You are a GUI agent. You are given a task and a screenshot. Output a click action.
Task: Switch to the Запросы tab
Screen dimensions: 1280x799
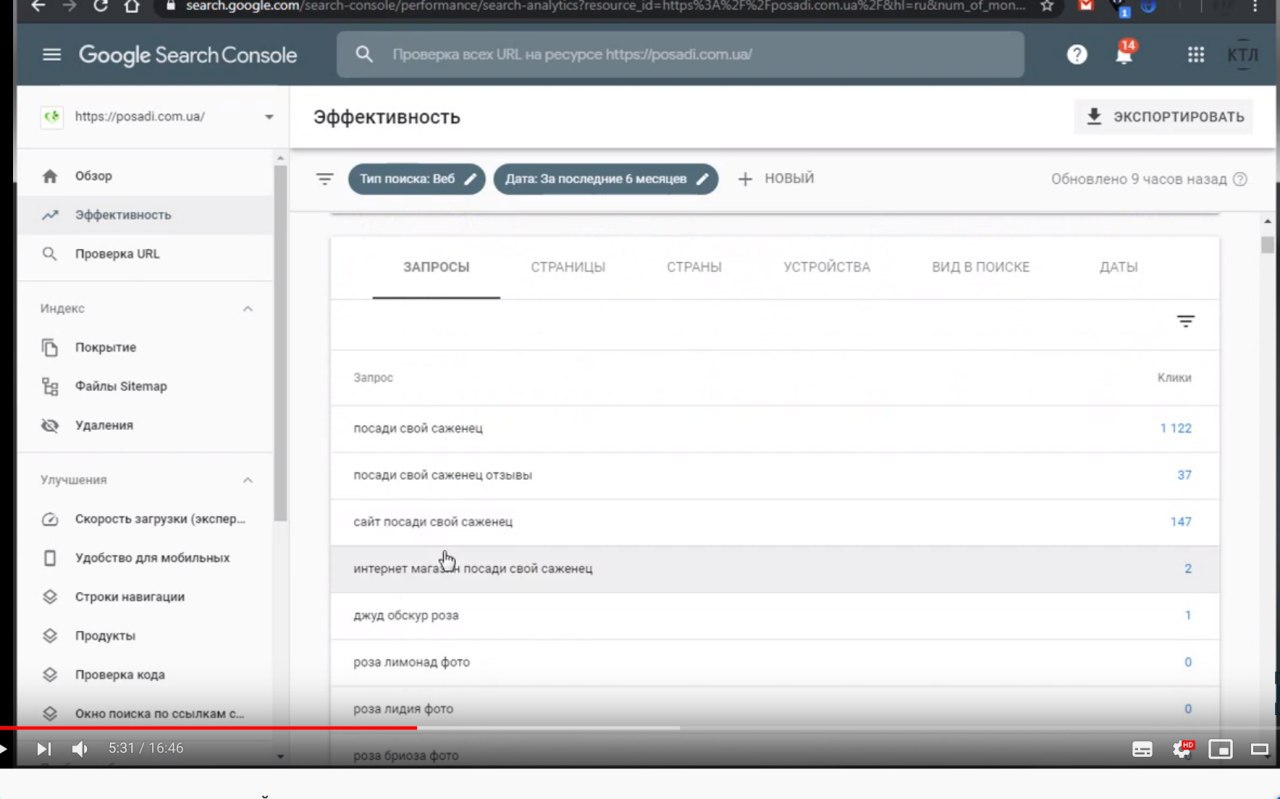(x=436, y=267)
